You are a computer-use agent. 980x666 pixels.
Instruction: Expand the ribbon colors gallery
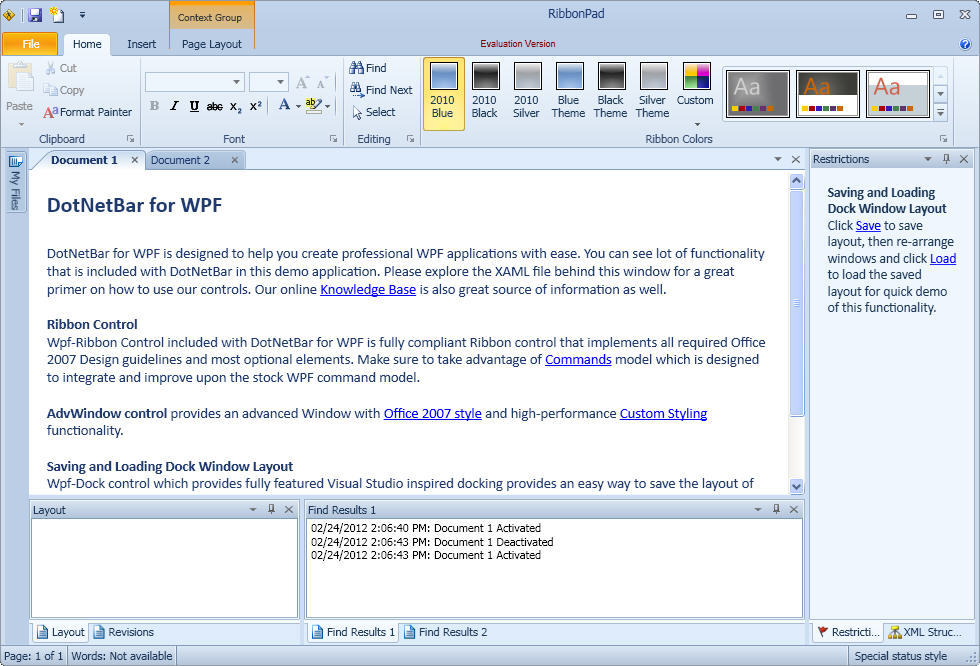pos(941,112)
